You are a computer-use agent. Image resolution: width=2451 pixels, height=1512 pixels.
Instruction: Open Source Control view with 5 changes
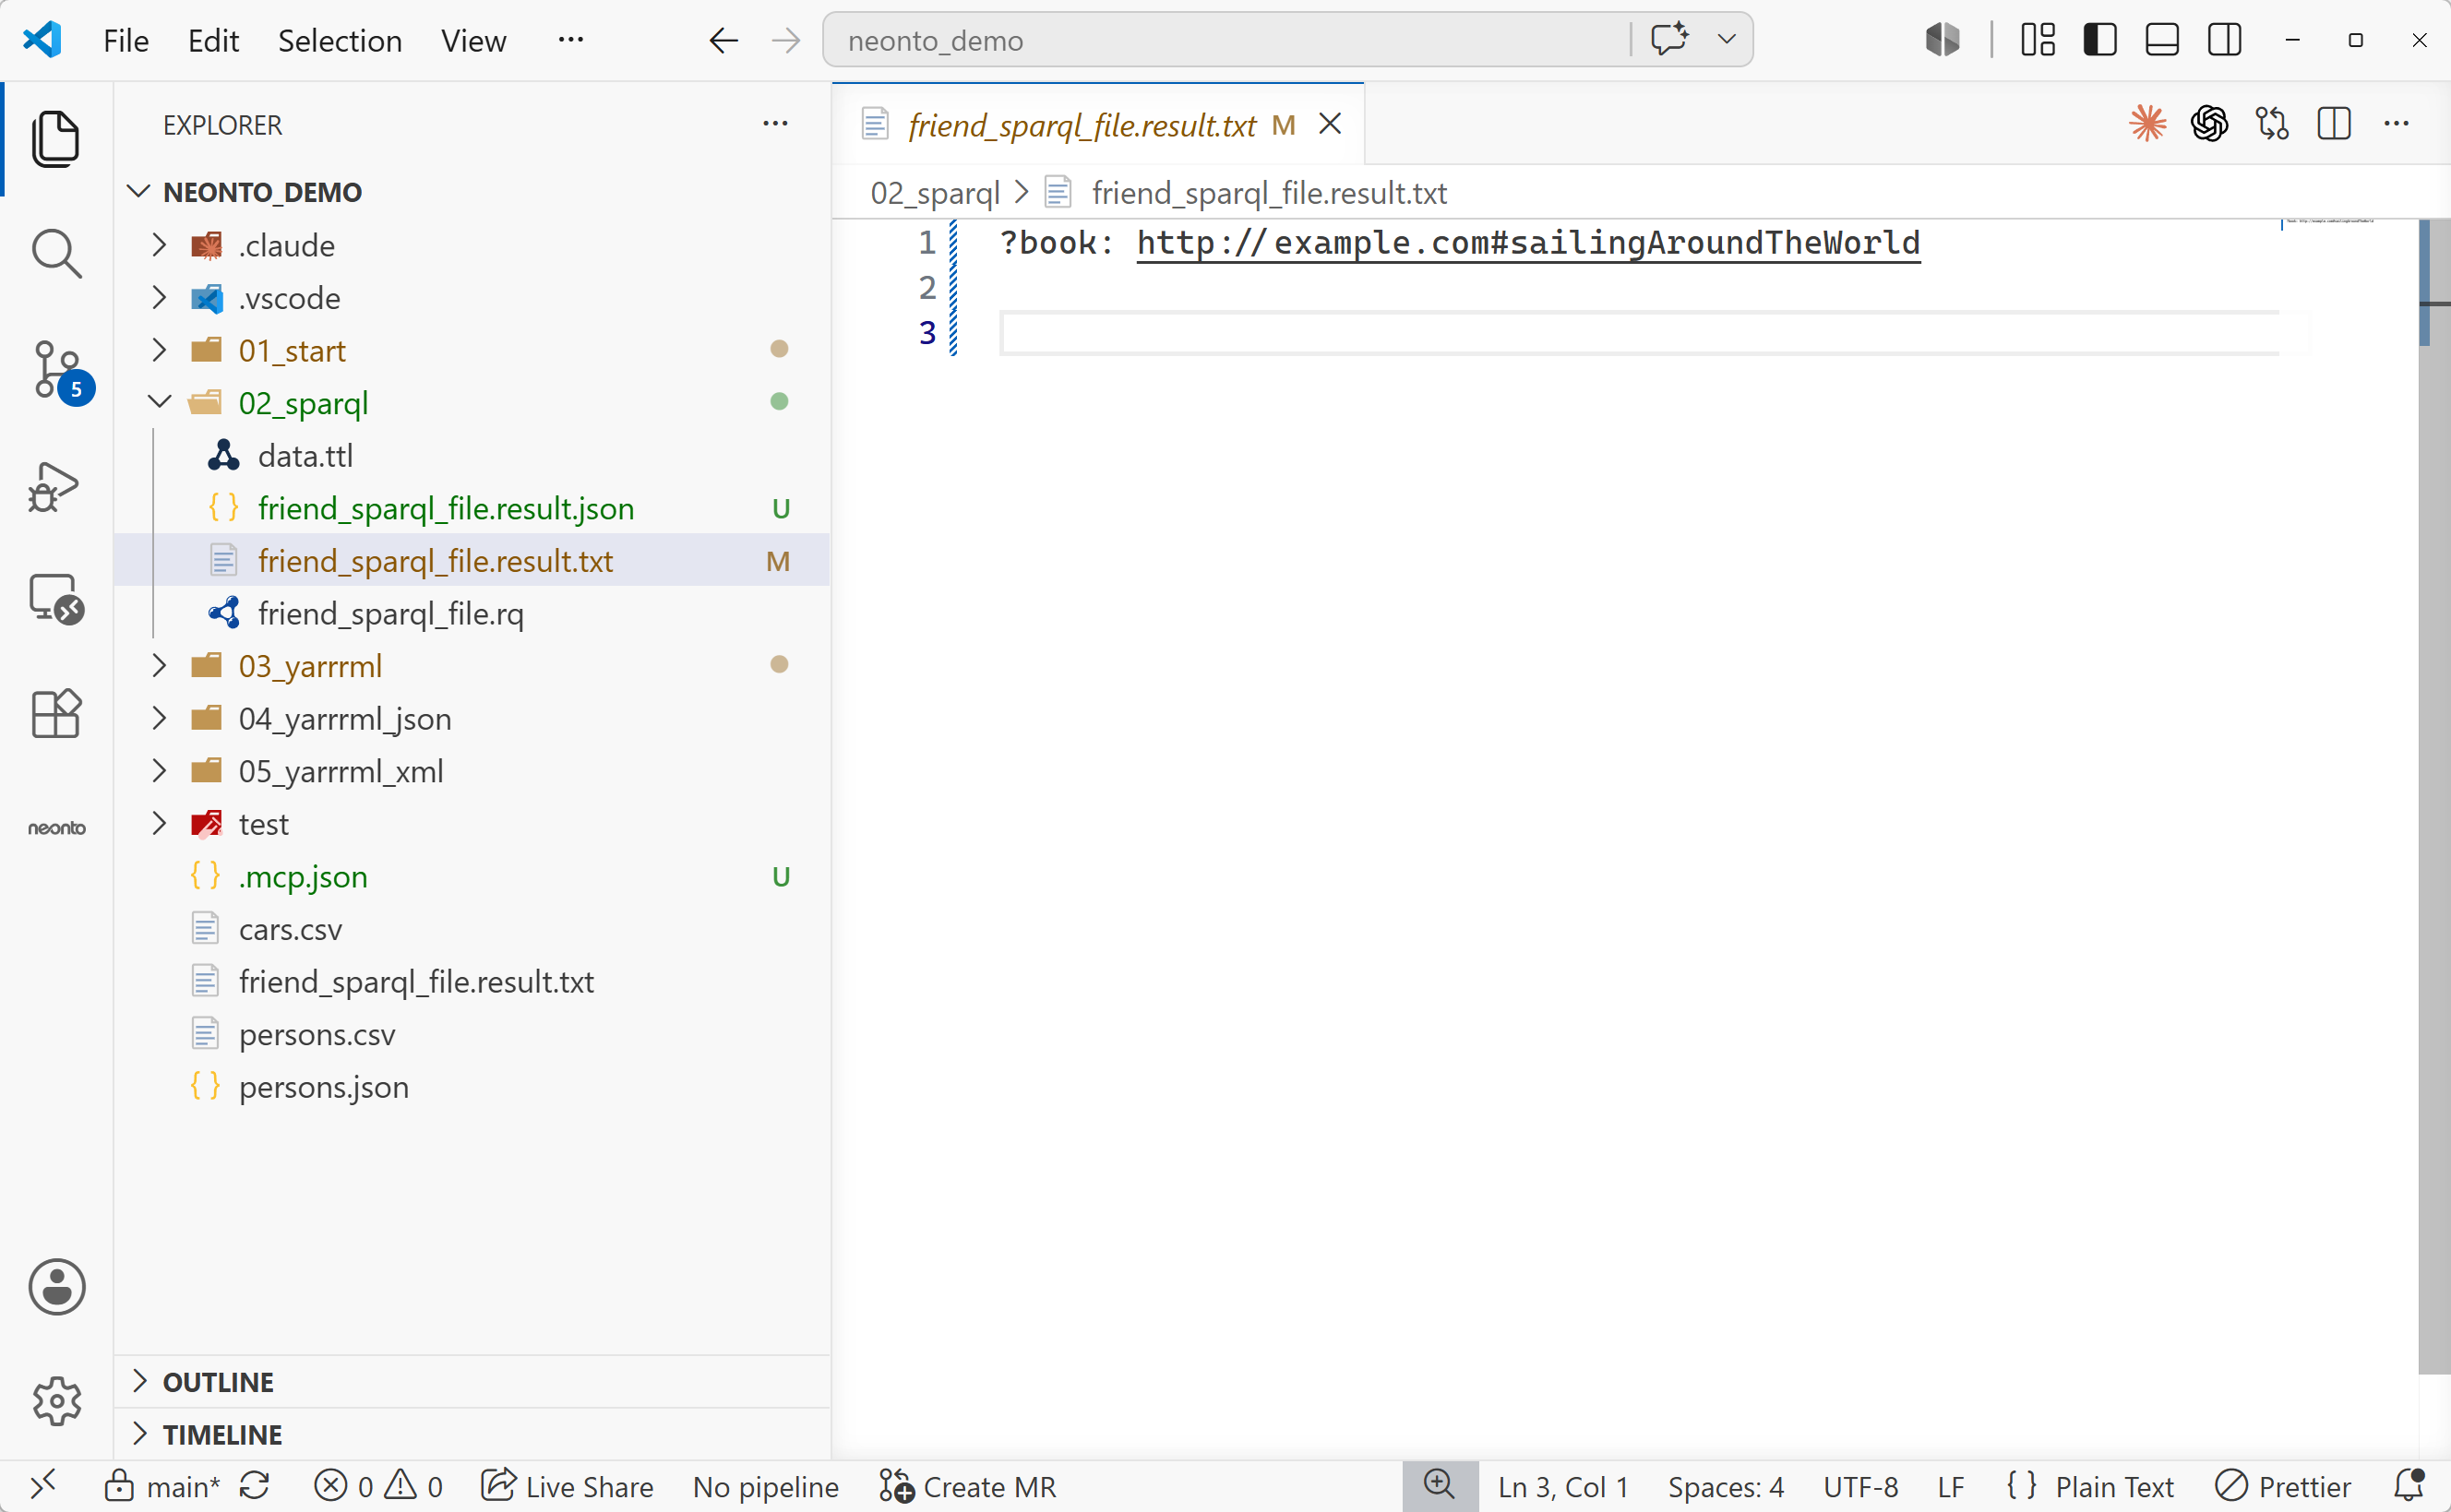[x=58, y=371]
